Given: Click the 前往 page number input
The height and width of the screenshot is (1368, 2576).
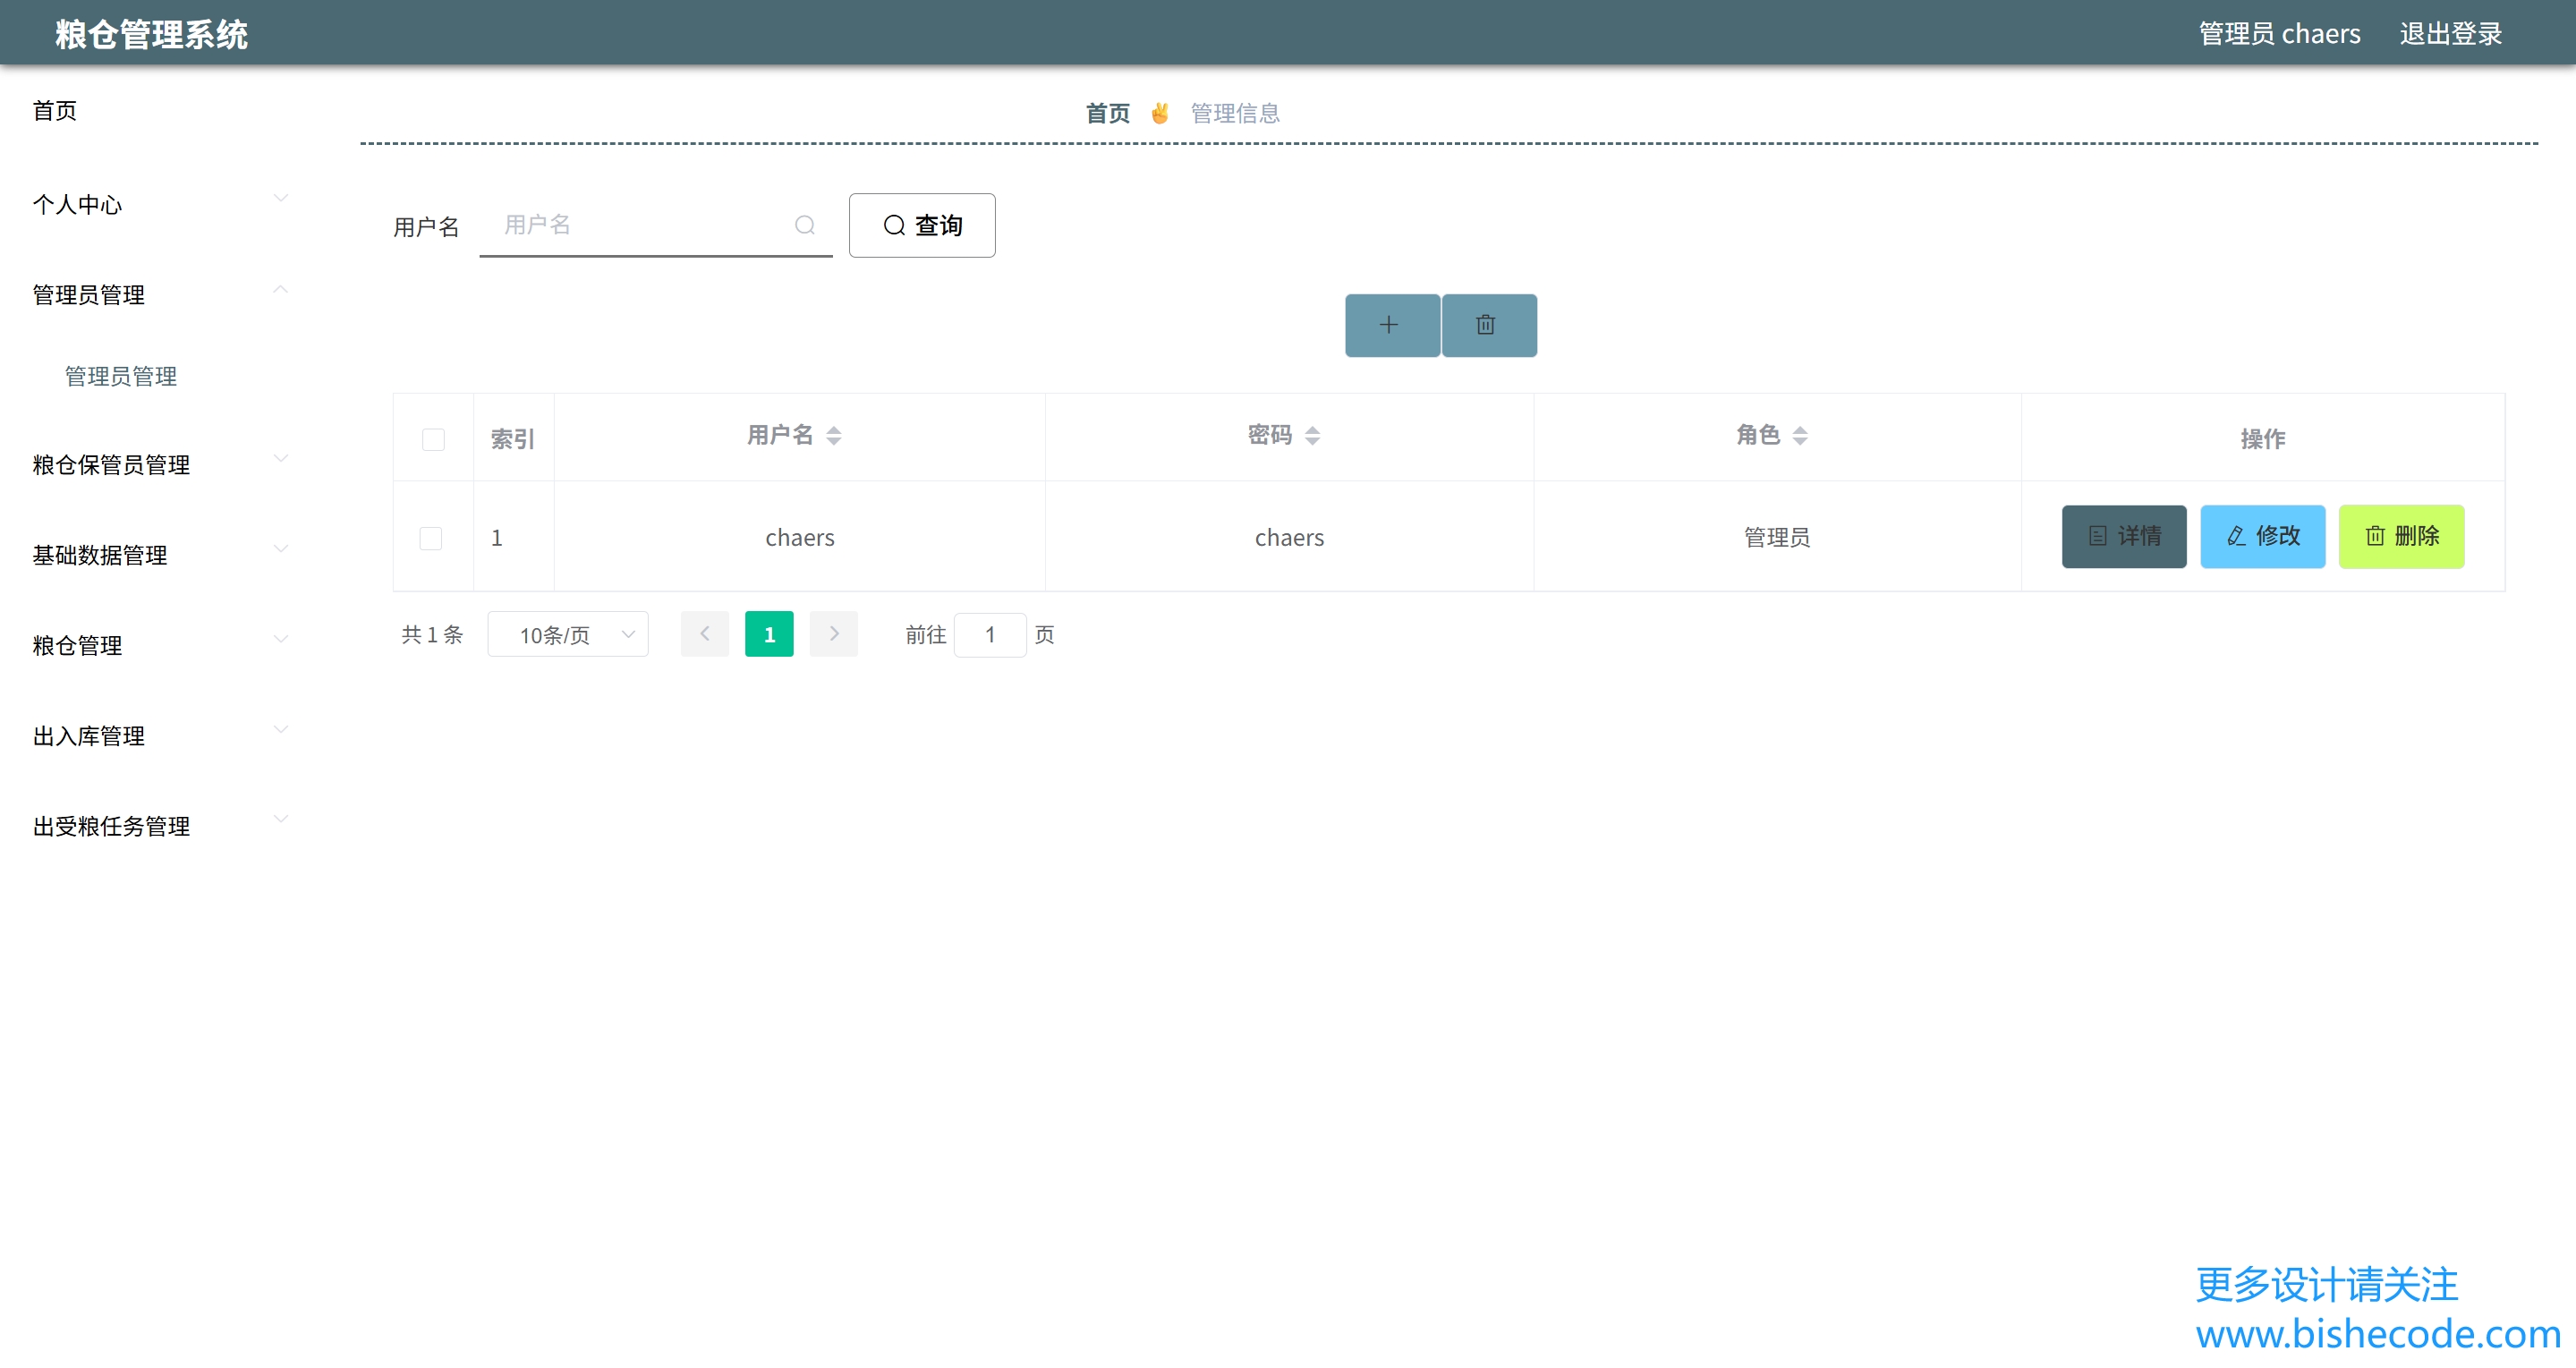Looking at the screenshot, I should tap(989, 634).
